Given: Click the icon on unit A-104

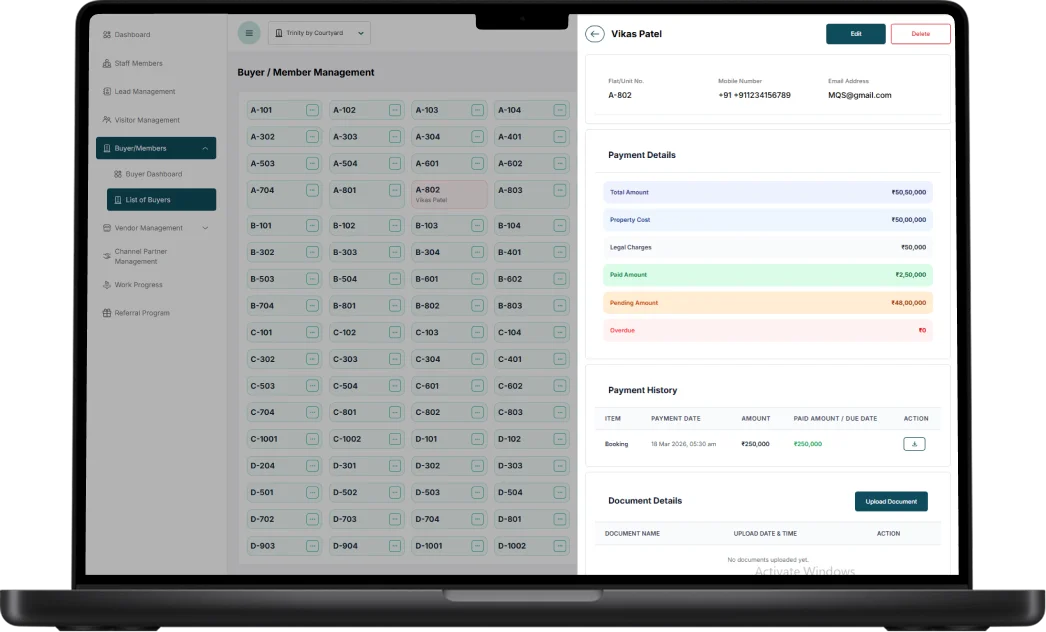Looking at the screenshot, I should tap(560, 110).
